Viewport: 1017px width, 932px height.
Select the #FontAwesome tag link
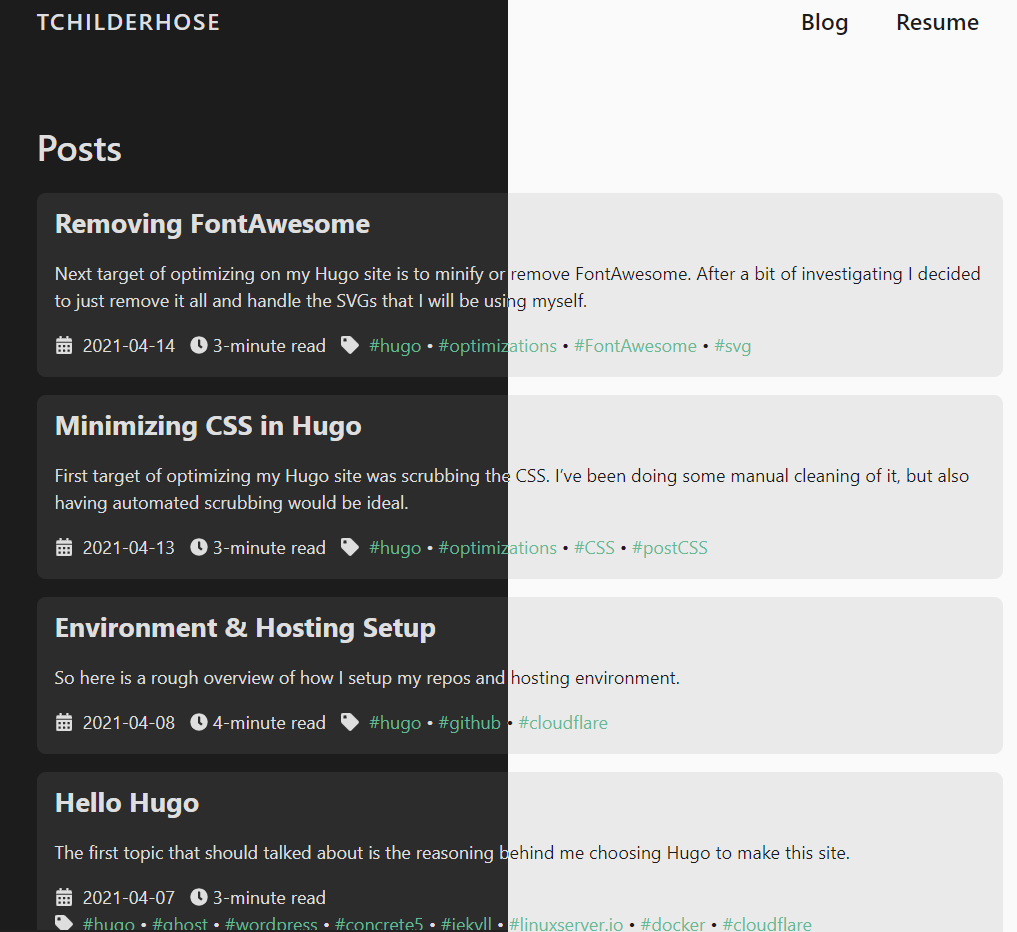[635, 346]
